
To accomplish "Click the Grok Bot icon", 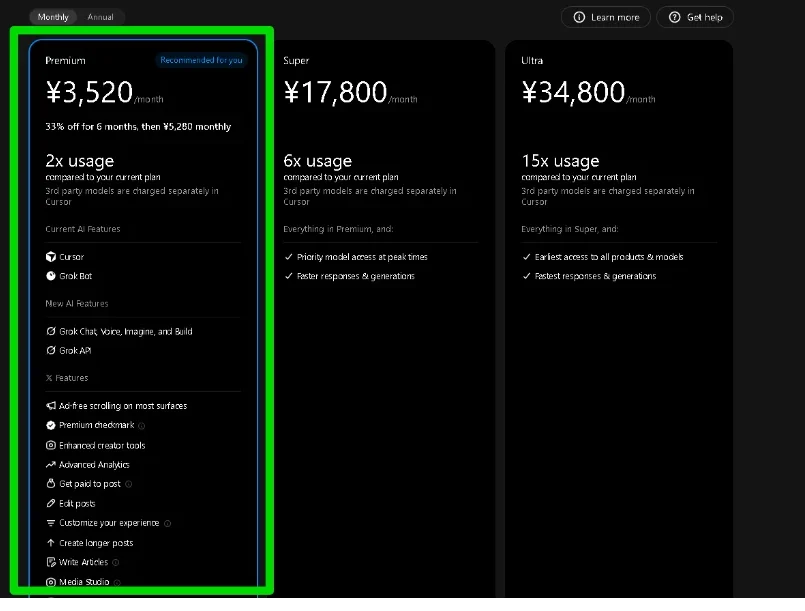I will [51, 276].
